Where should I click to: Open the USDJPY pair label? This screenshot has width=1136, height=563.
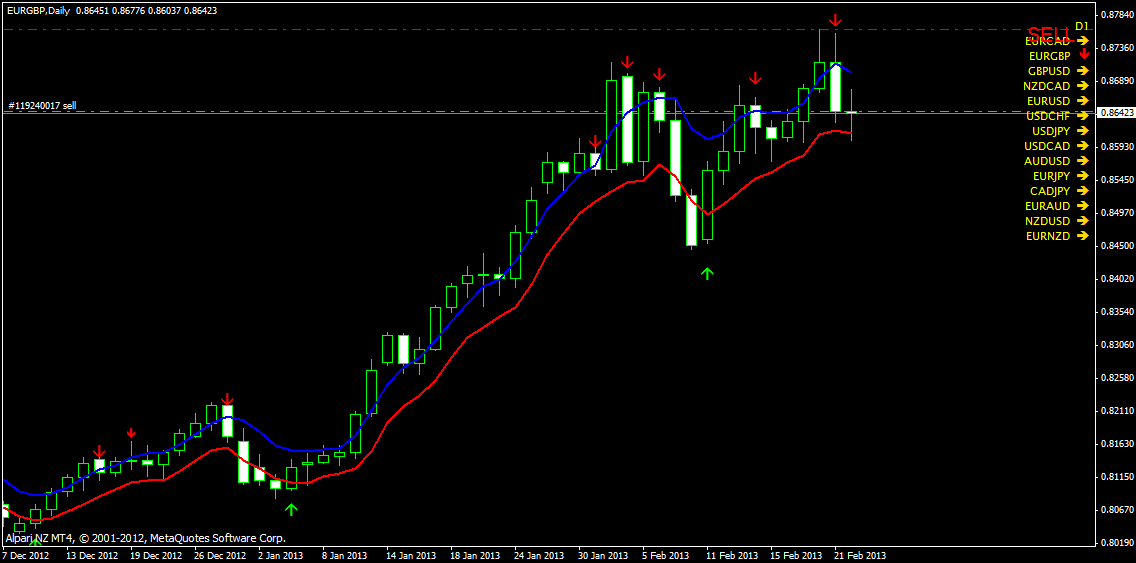(x=1051, y=131)
